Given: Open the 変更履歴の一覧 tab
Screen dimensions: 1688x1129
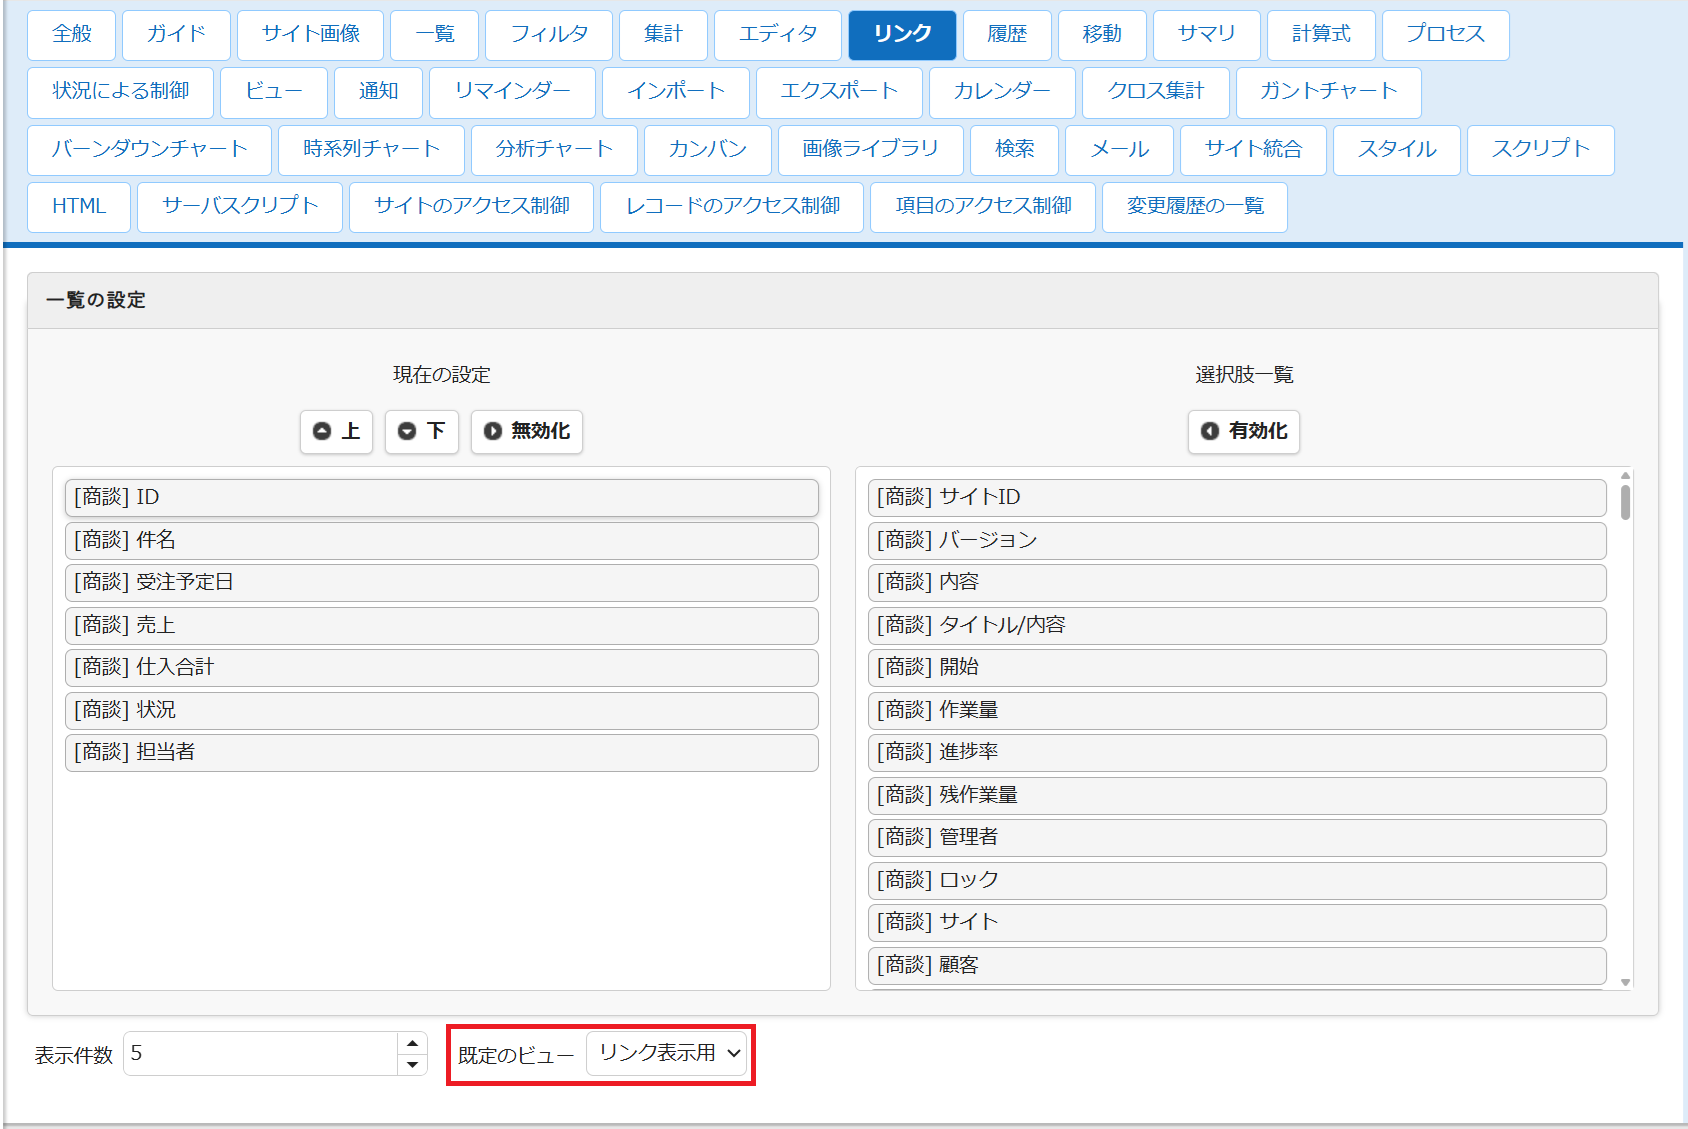Looking at the screenshot, I should tap(1195, 207).
